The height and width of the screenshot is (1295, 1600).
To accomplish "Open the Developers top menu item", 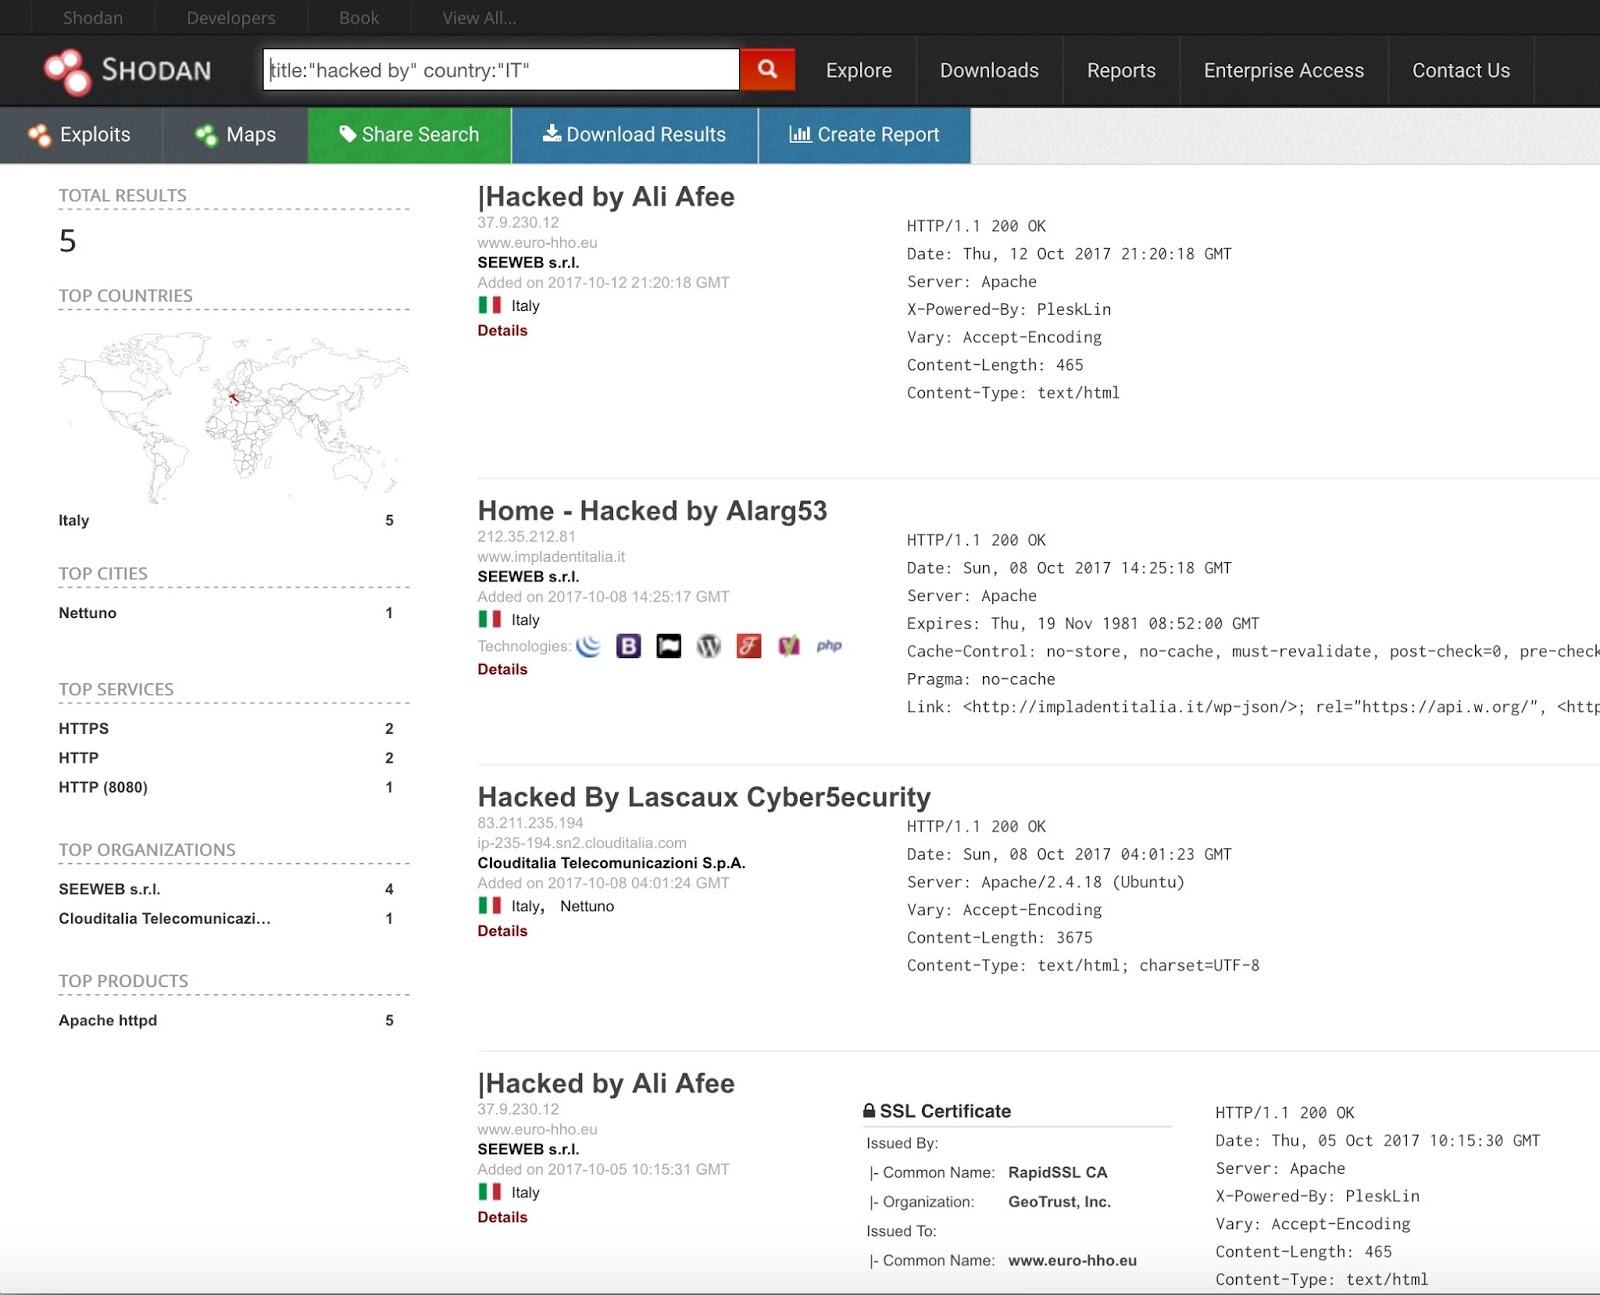I will coord(231,18).
